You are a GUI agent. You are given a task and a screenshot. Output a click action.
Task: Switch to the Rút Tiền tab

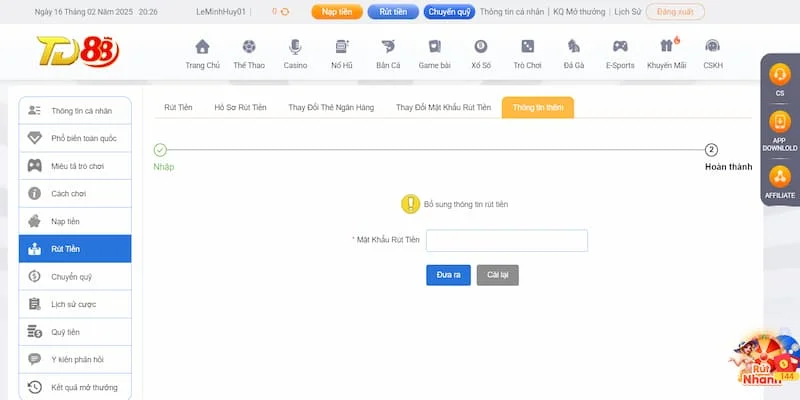178,108
